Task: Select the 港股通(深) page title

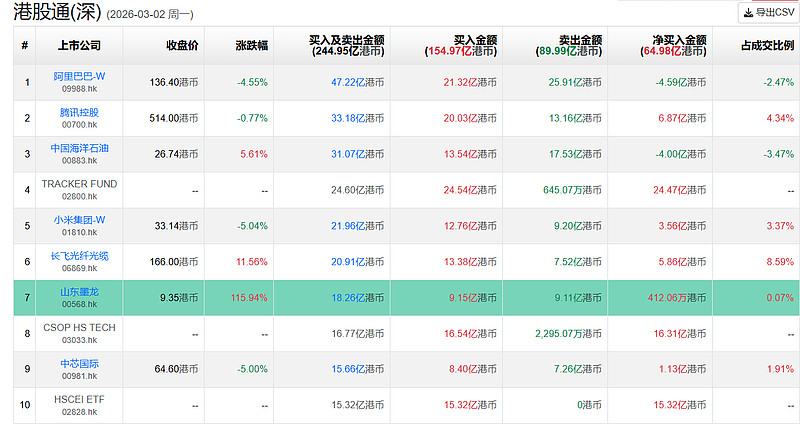Action: point(58,12)
